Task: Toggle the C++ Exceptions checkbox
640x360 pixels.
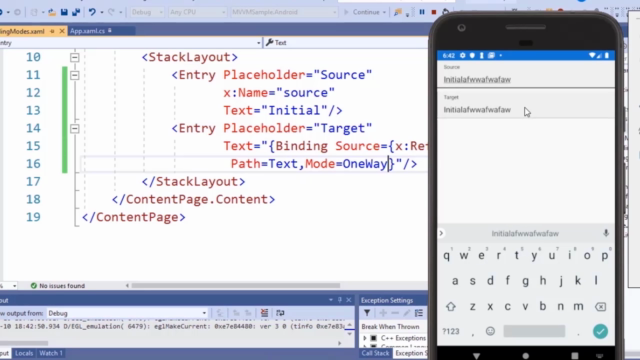Action: pyautogui.click(x=373, y=338)
